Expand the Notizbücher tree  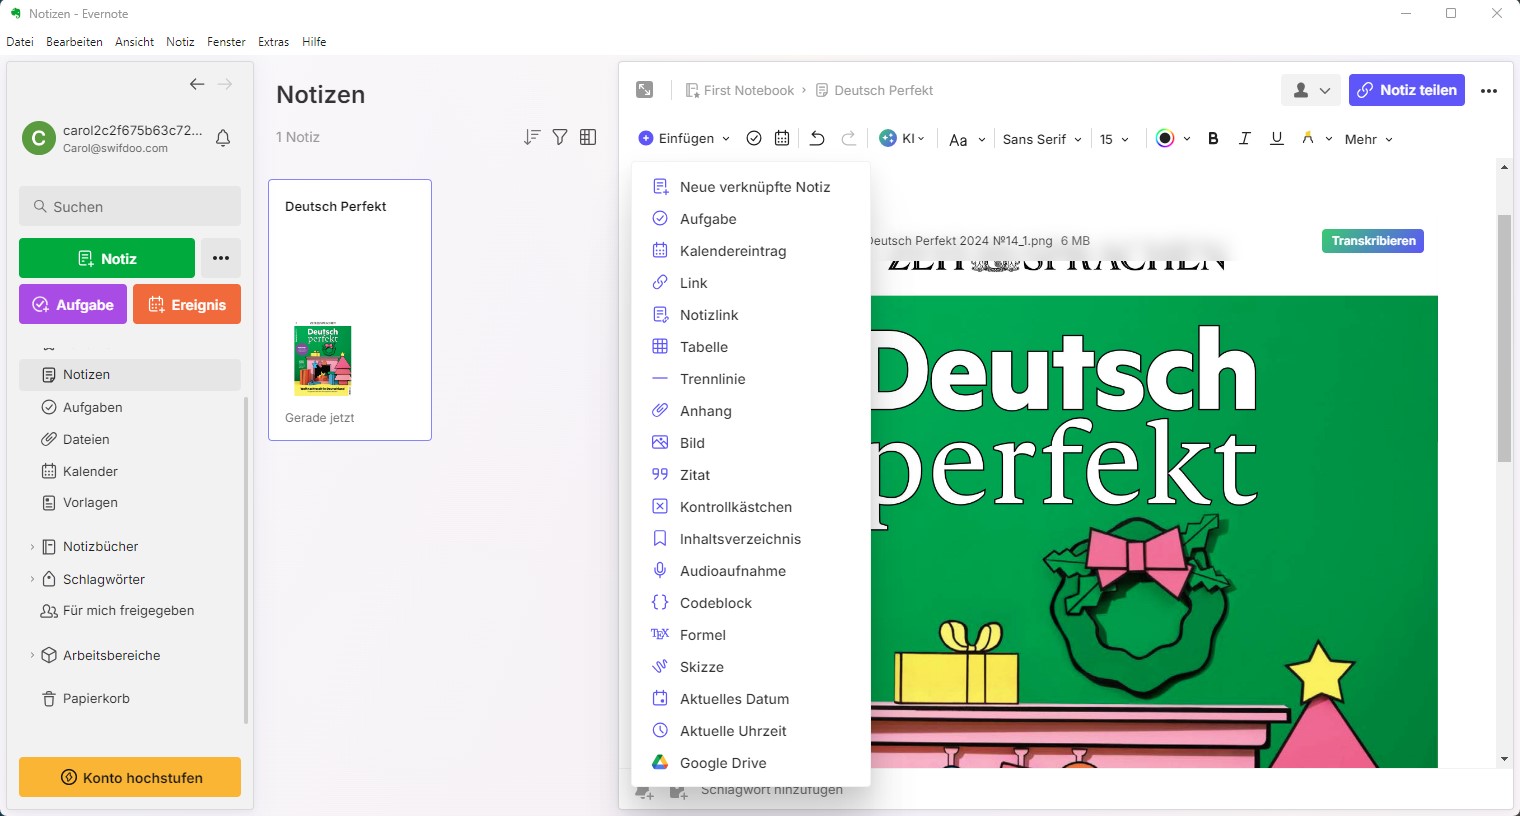coord(32,547)
